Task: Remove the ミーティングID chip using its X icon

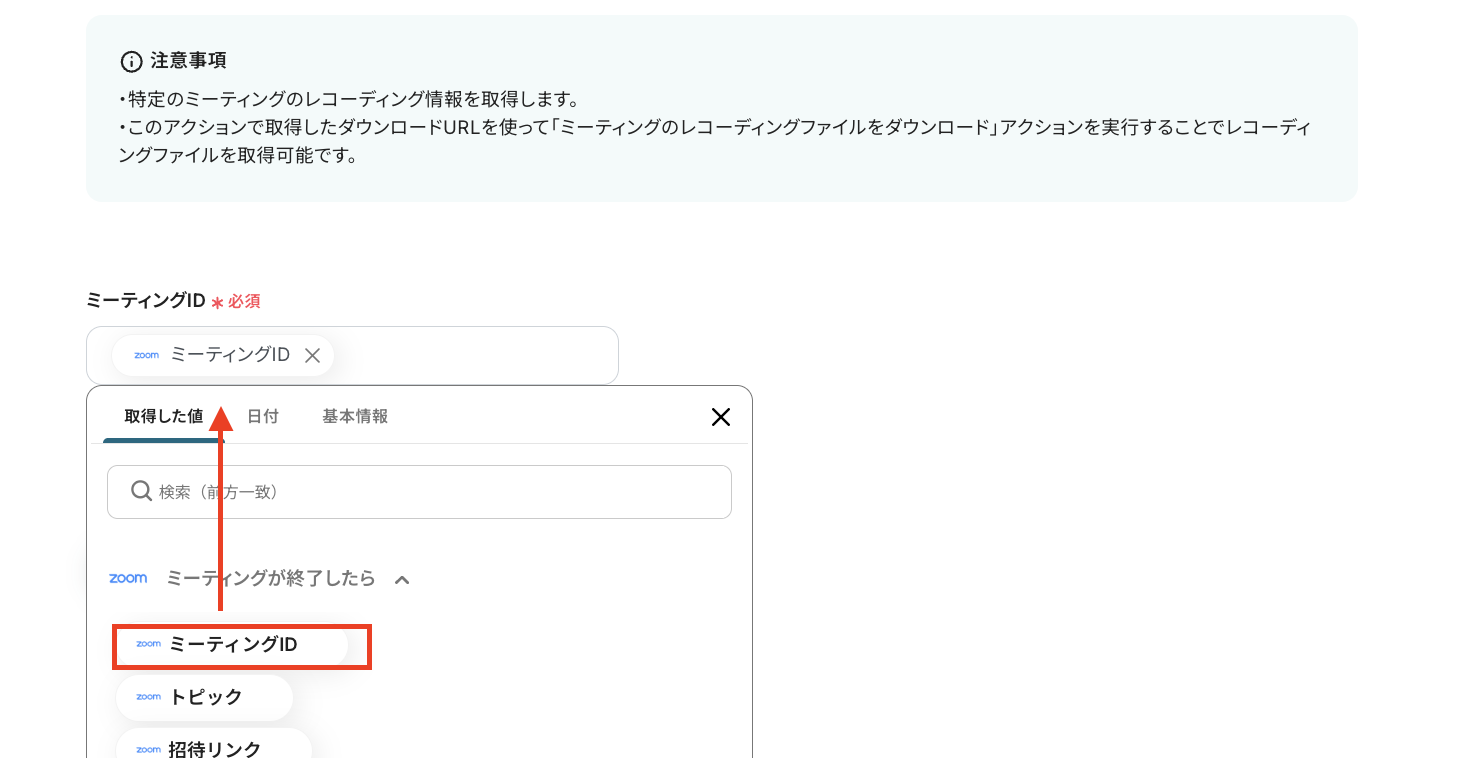Action: (313, 355)
